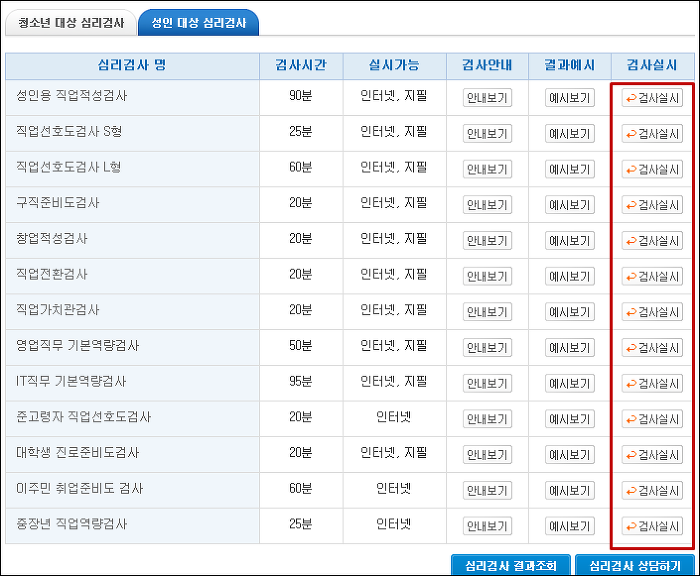Screen dimensions: 700x576
Task: Start 직업전환검사 via 검사실시
Action: [652, 276]
